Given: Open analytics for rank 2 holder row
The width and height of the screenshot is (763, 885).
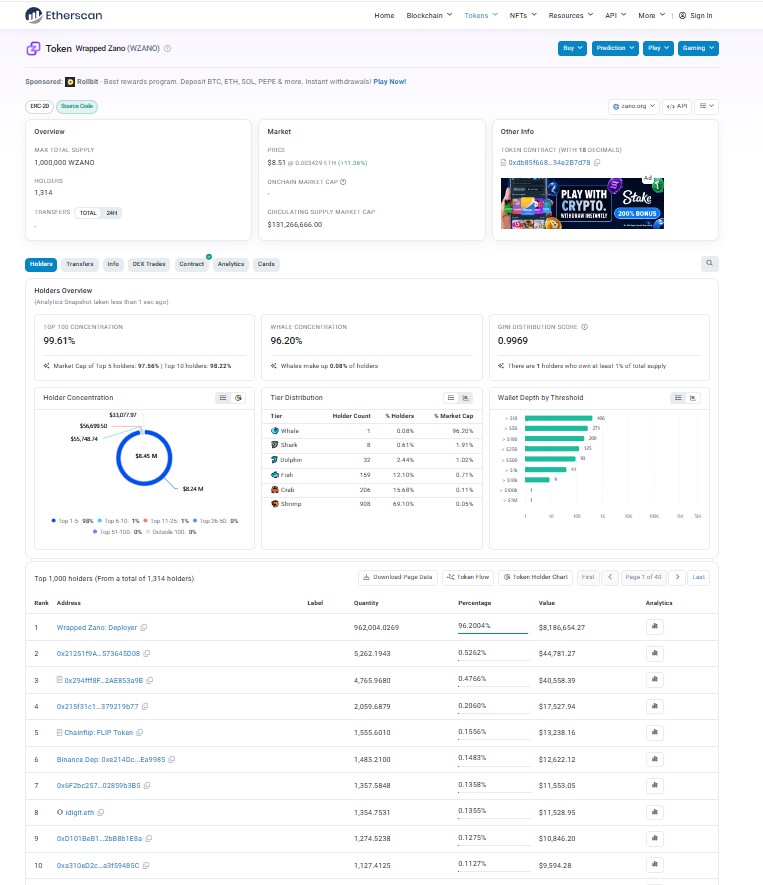Looking at the screenshot, I should [x=655, y=654].
